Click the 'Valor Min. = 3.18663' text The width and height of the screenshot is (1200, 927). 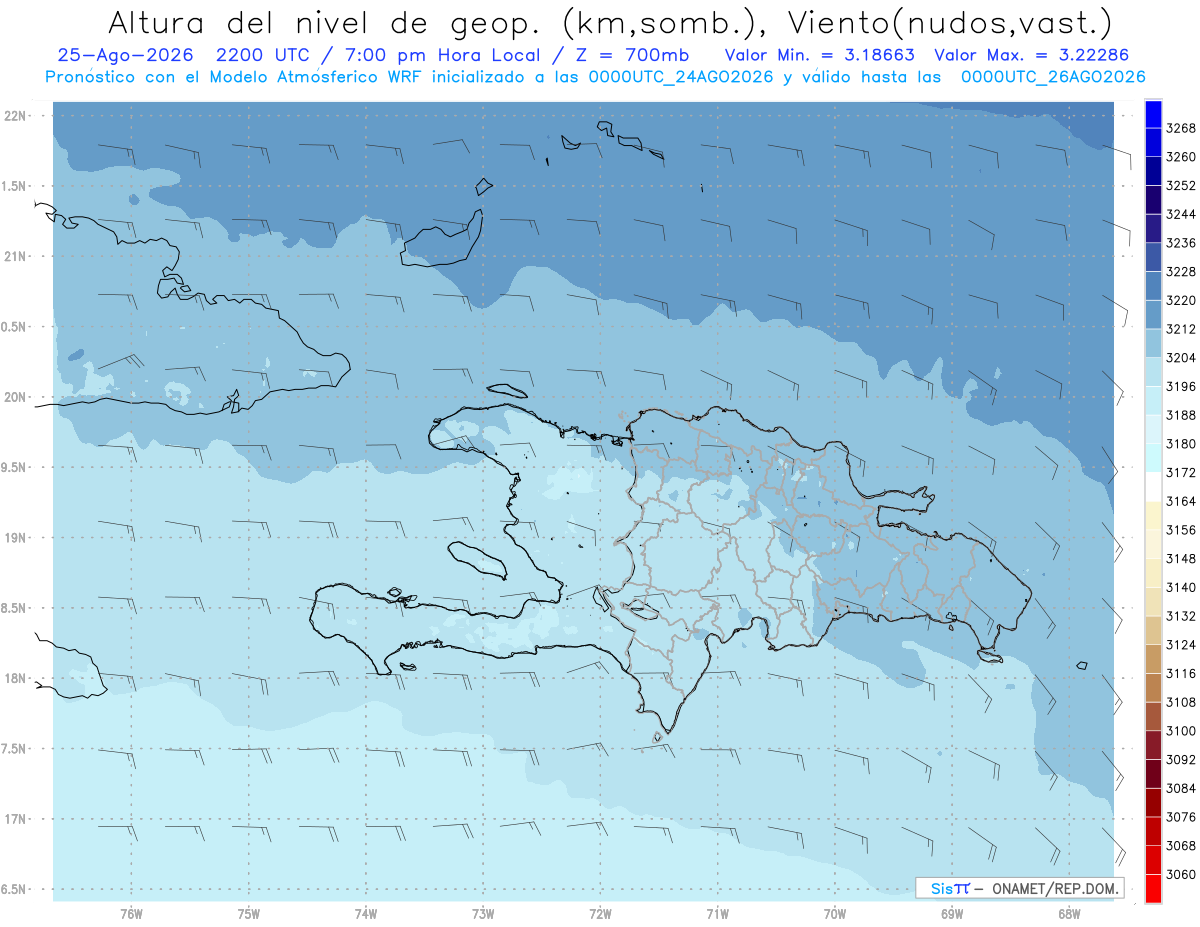coord(821,56)
